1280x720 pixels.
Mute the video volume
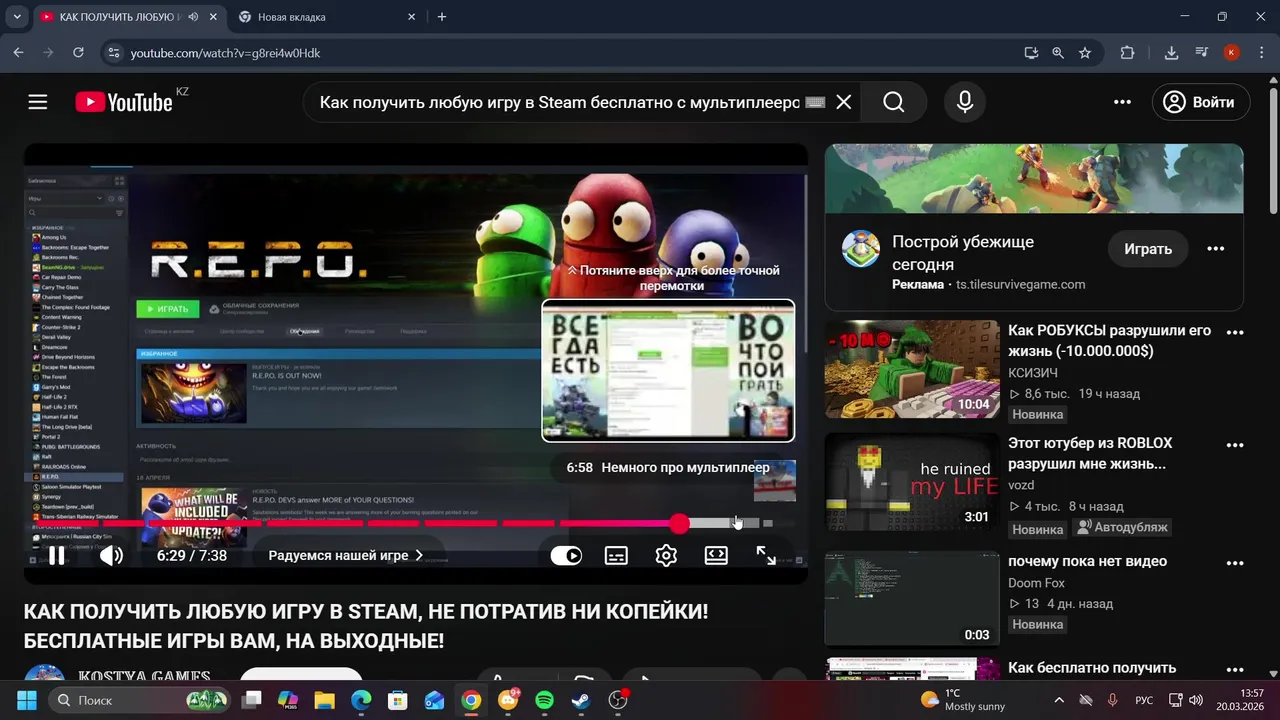[x=111, y=555]
